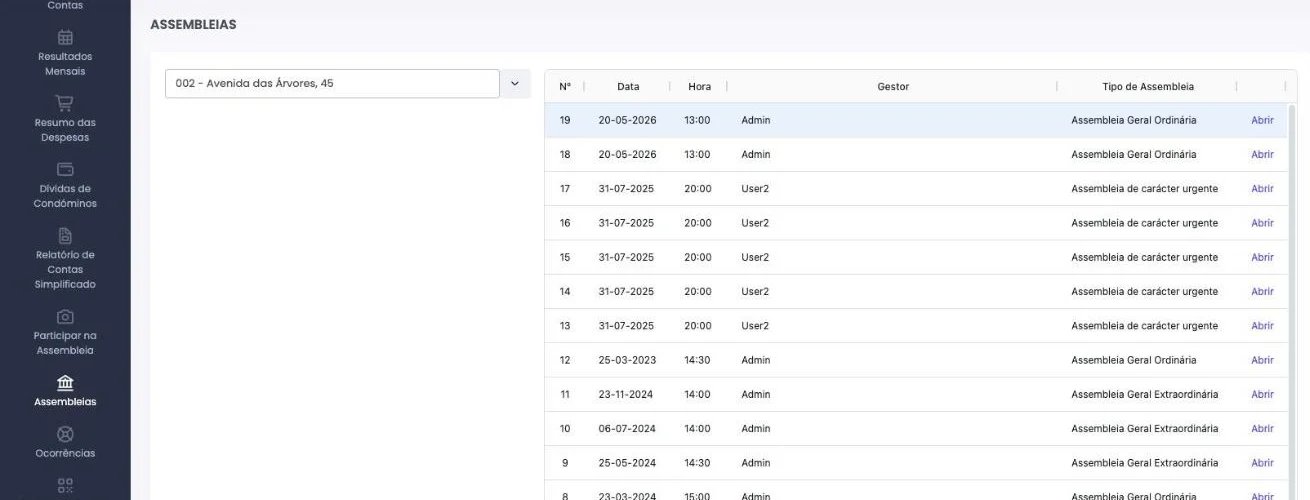Go to Participar na Assembleia label
Screen dimensions: 1310x500
(x=65, y=343)
